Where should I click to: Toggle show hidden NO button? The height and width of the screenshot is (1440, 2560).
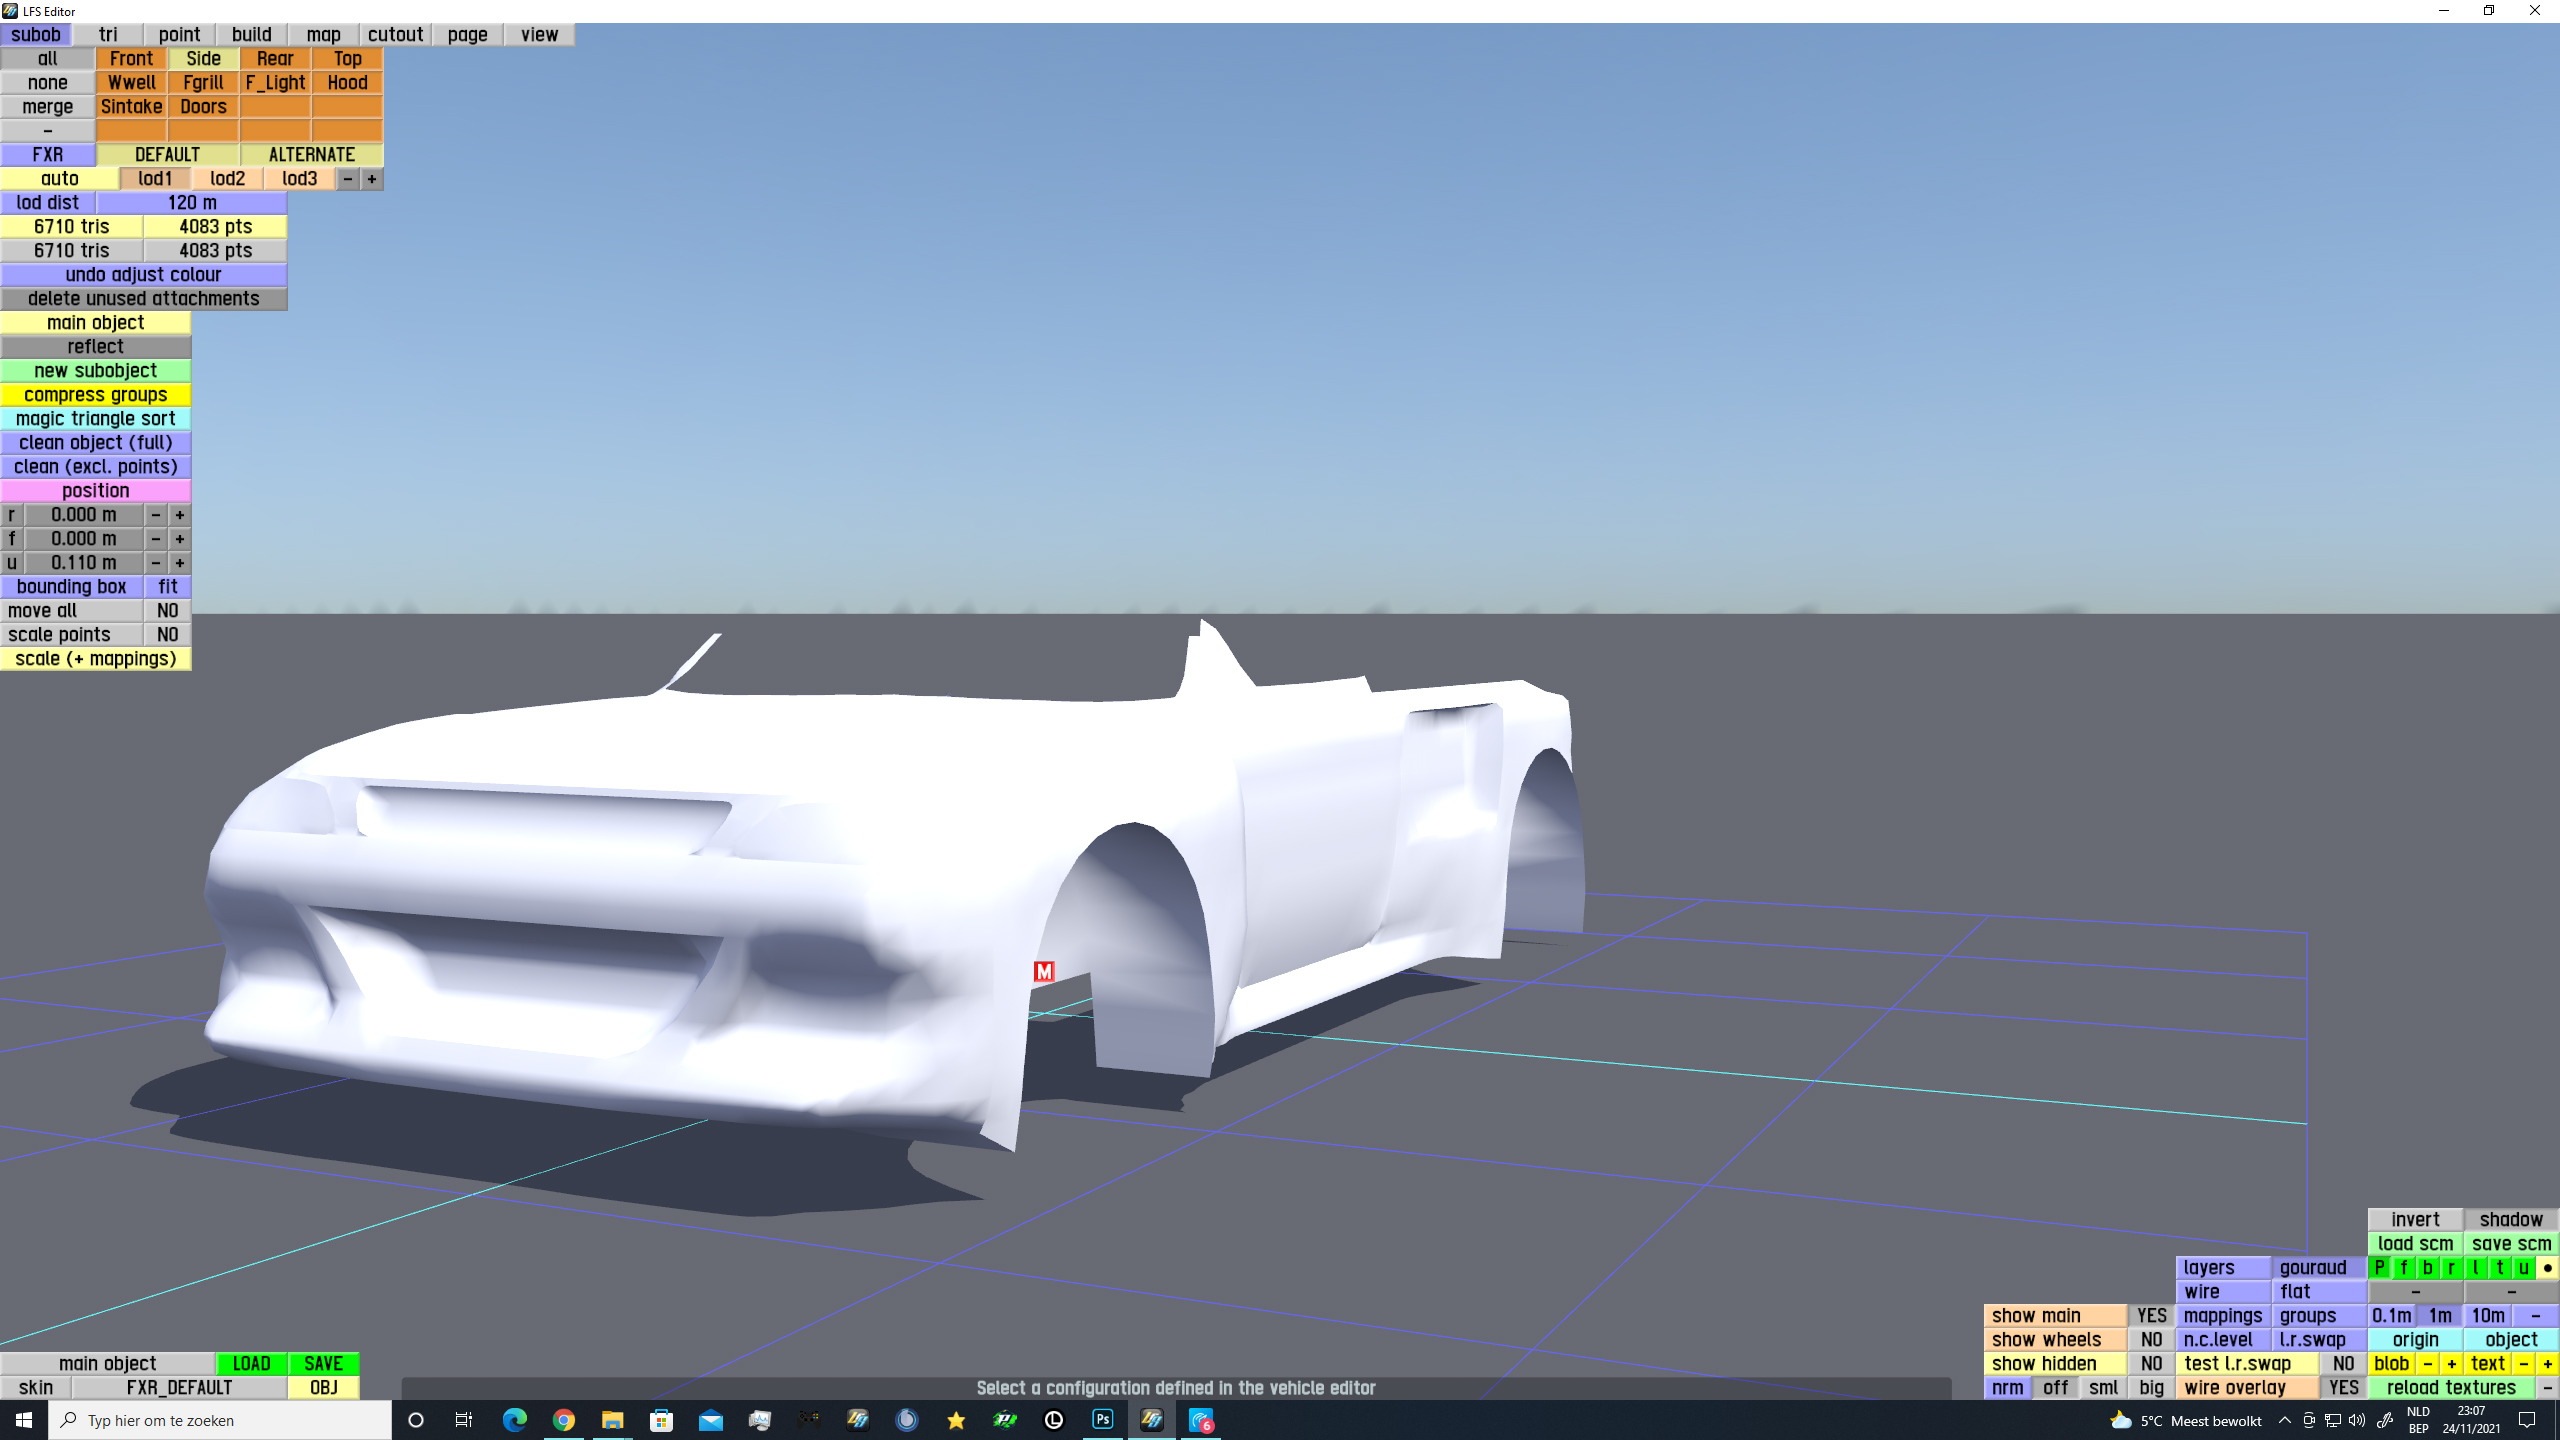tap(2152, 1364)
